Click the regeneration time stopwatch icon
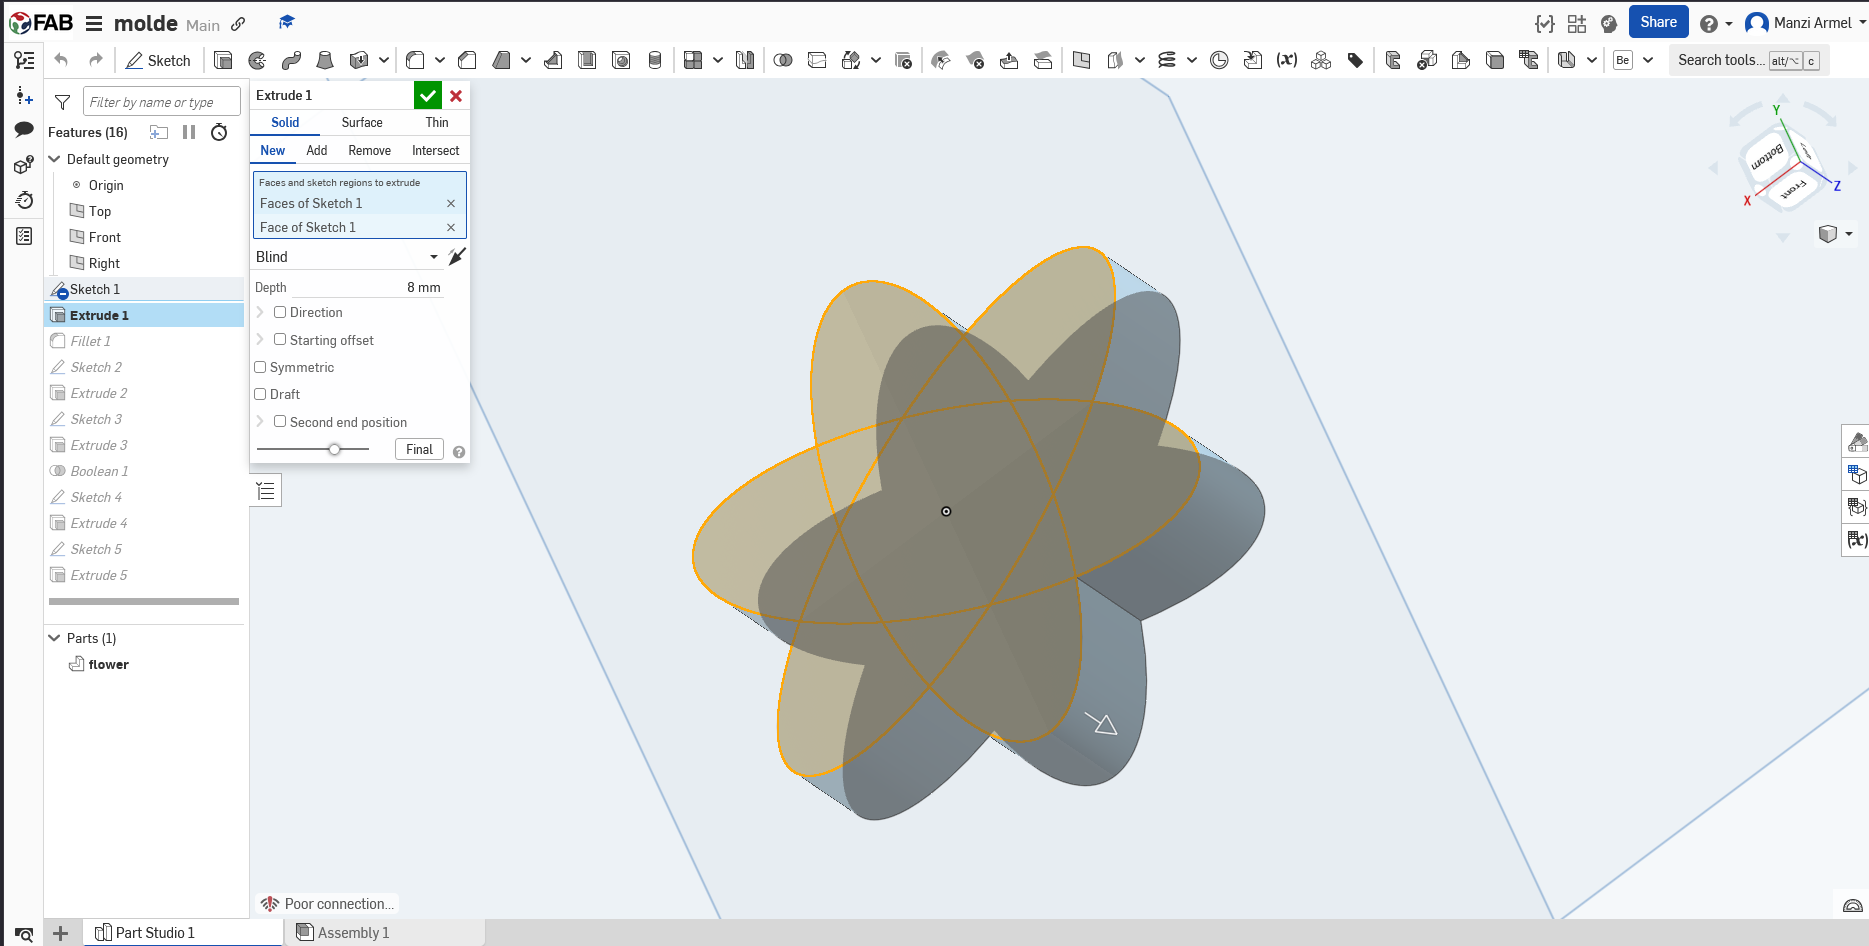Viewport: 1869px width, 946px height. (219, 132)
